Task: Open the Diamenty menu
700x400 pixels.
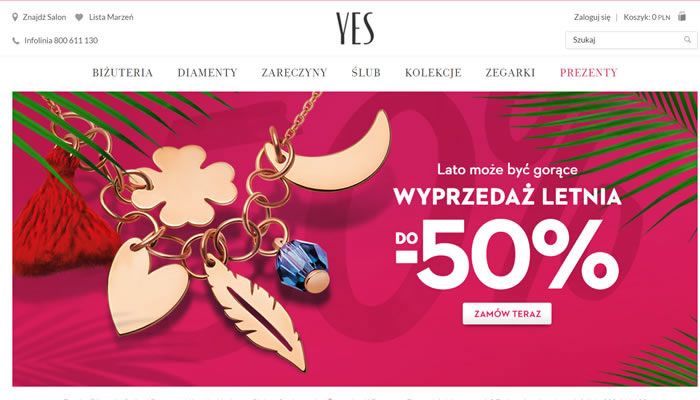Action: point(208,72)
